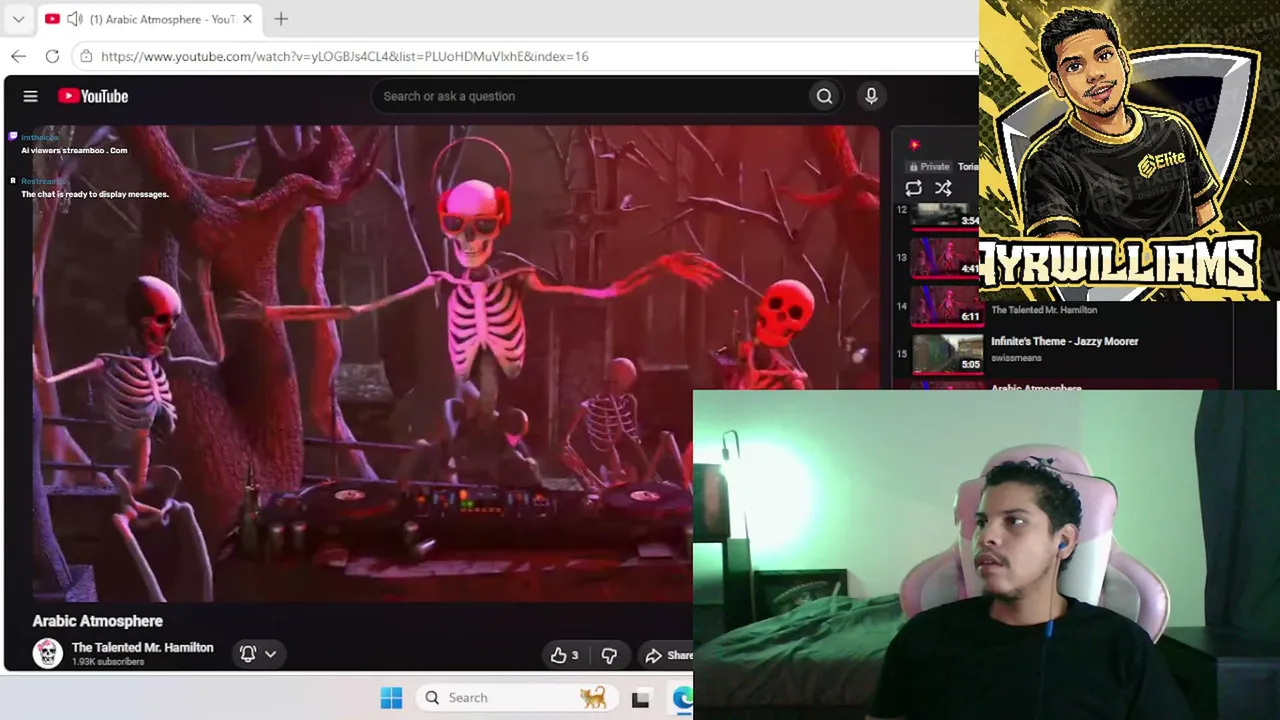
Task: Click the cat search highlight icon
Action: click(593, 697)
